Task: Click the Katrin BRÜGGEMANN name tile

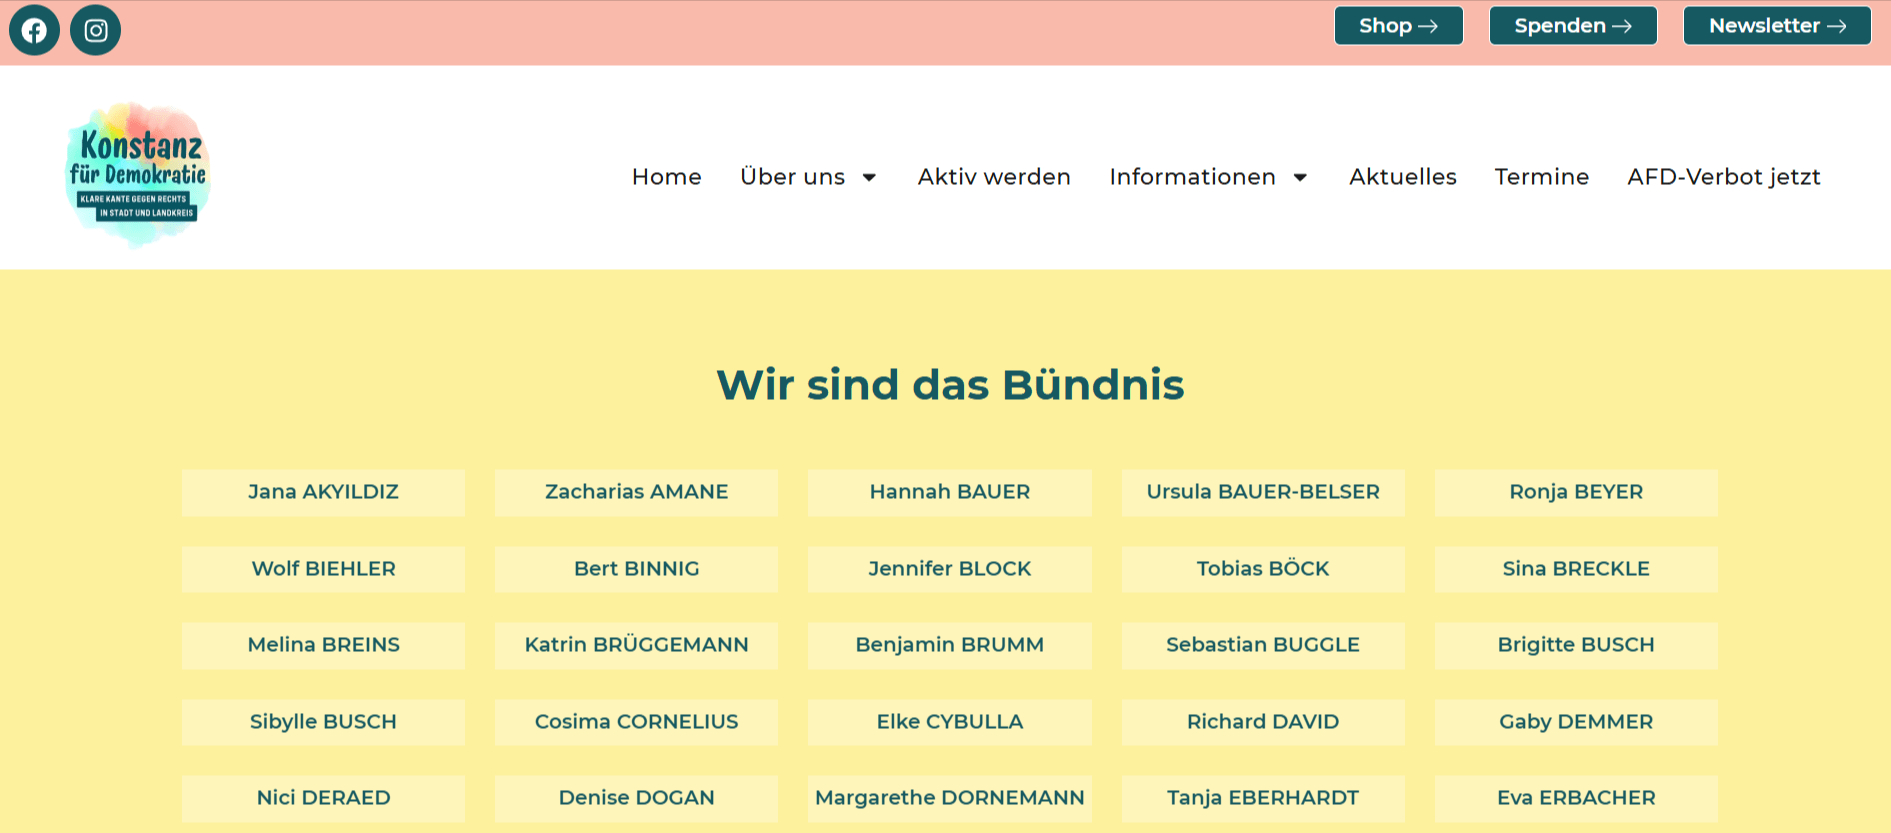Action: [636, 645]
